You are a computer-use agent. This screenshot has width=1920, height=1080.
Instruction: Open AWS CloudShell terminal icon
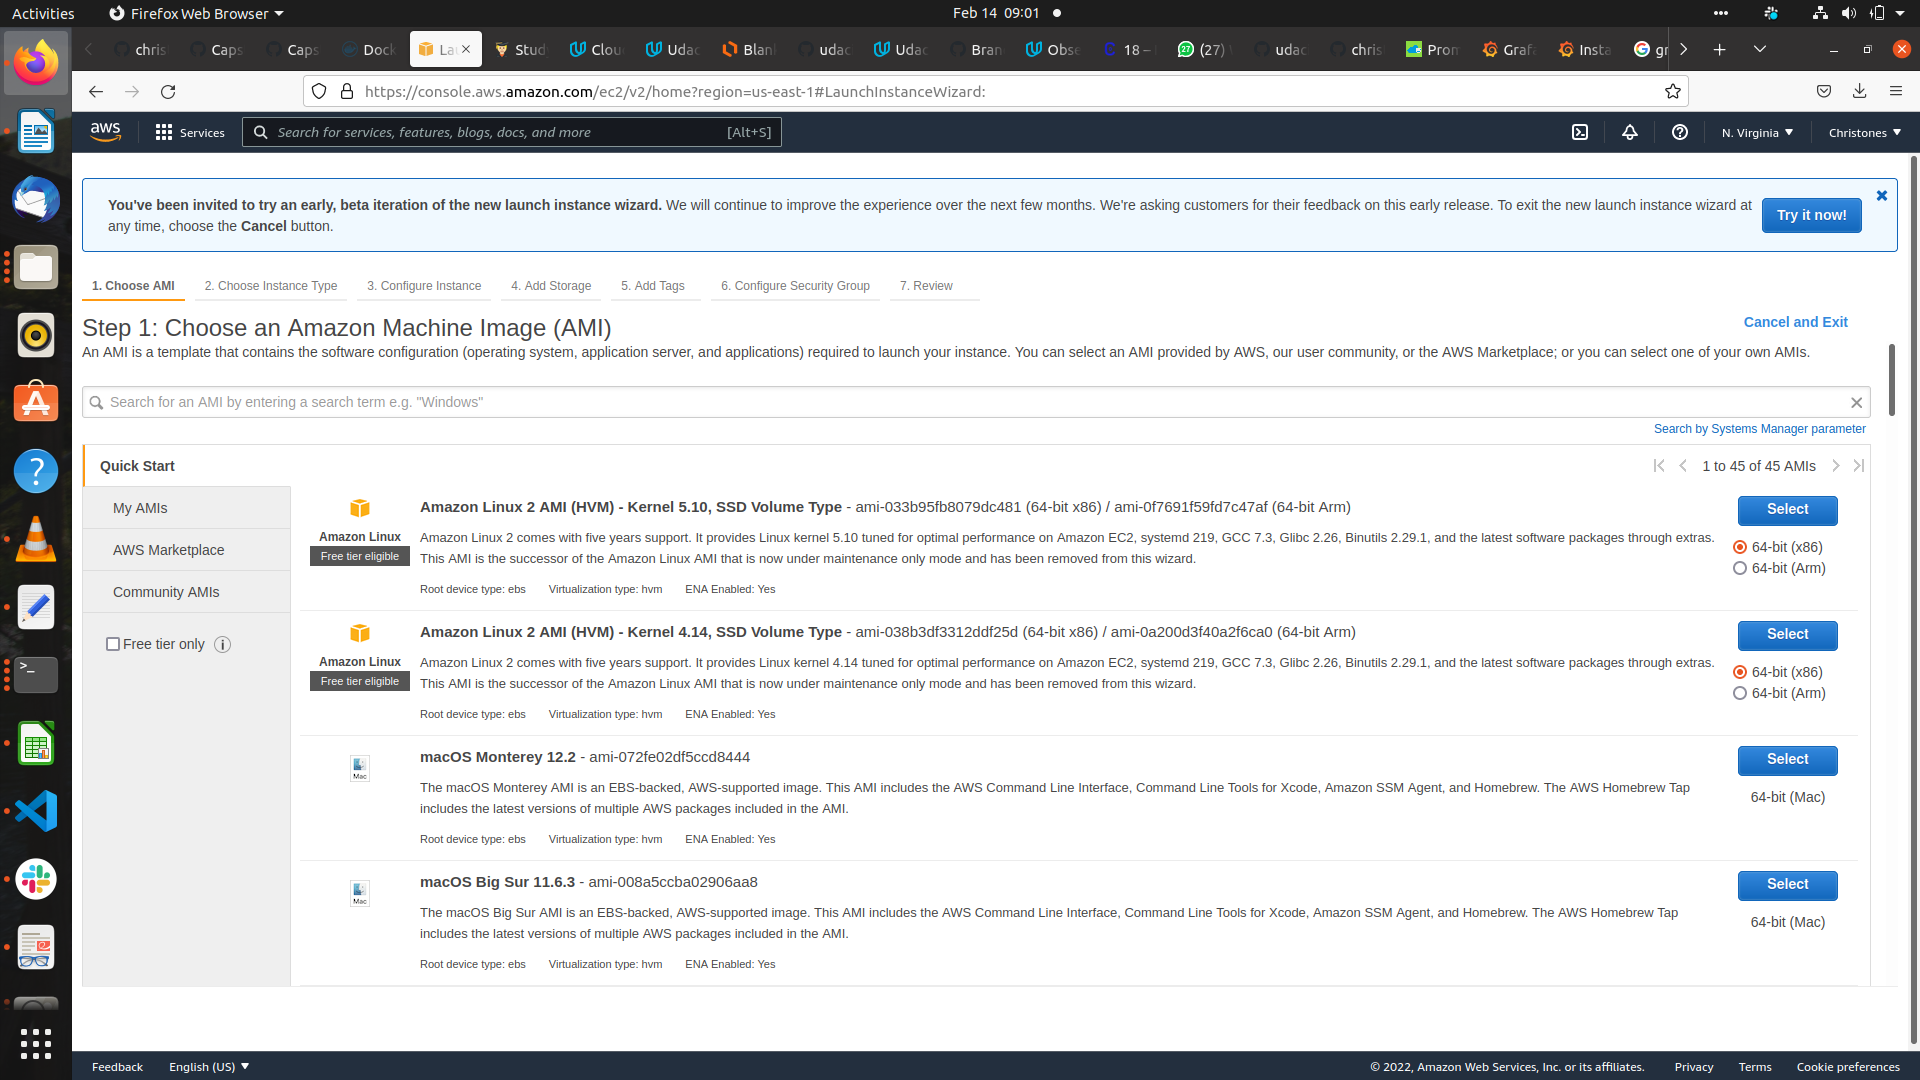click(x=1580, y=132)
